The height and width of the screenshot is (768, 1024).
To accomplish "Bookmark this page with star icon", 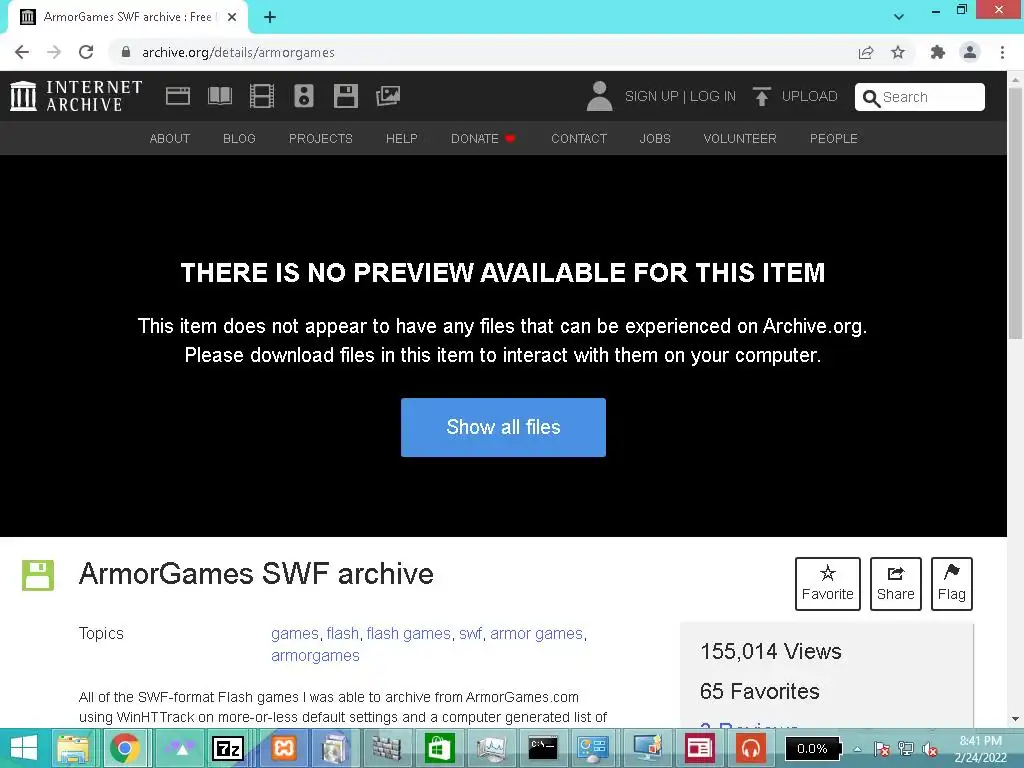I will (x=898, y=52).
